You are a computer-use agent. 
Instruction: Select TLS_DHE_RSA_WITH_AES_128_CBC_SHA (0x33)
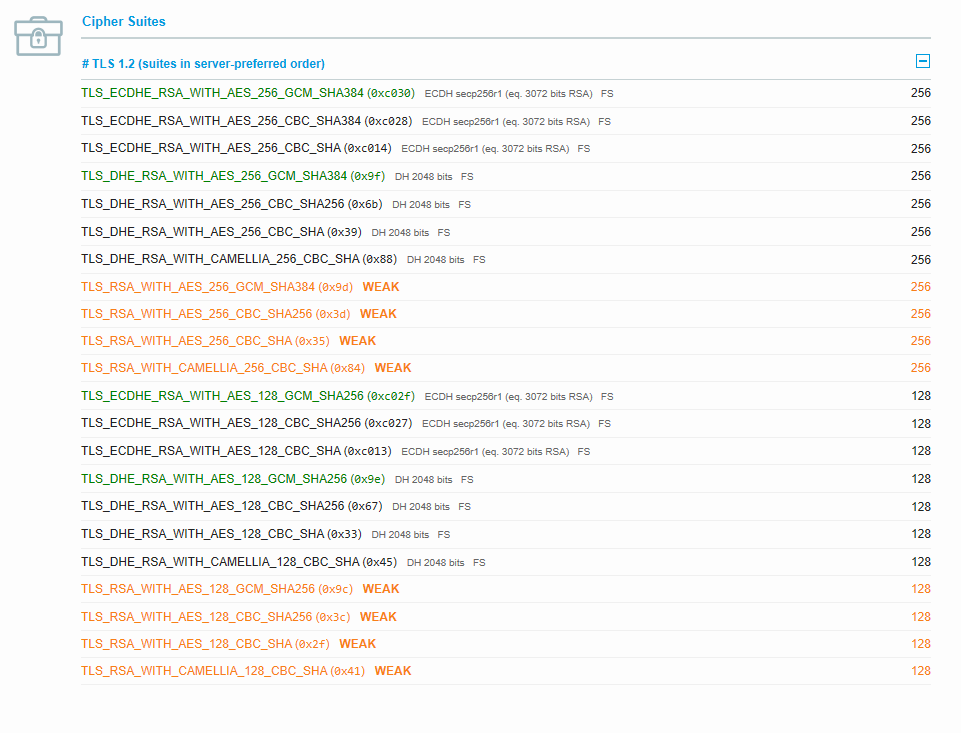pyautogui.click(x=221, y=534)
